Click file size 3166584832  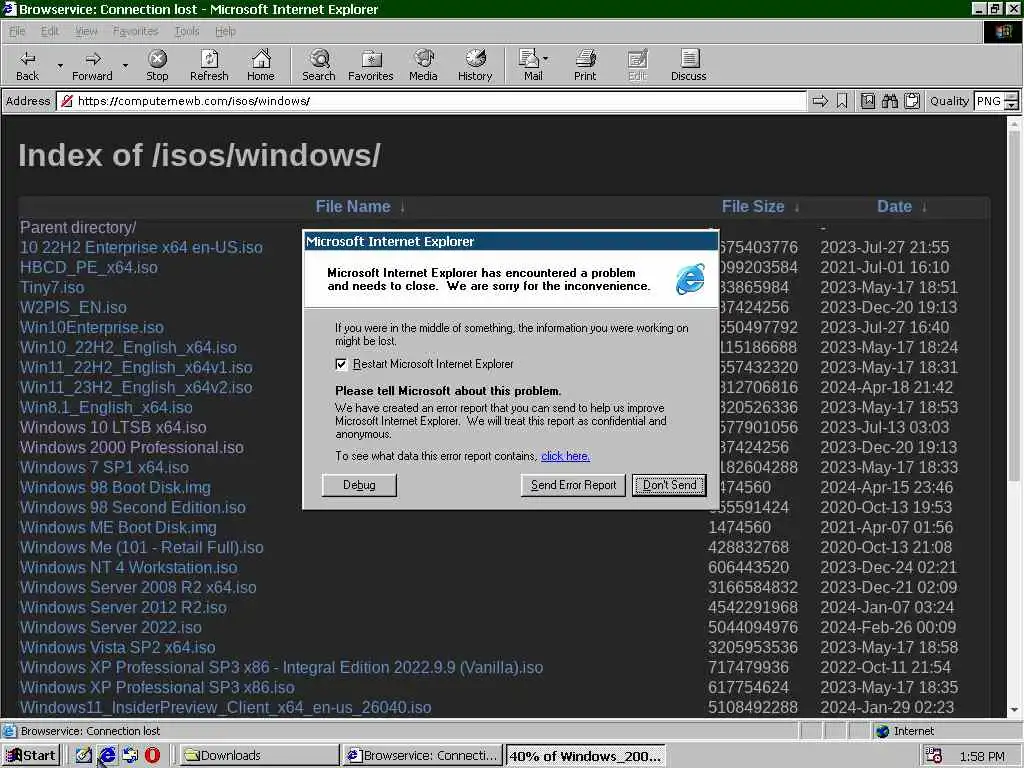(x=752, y=588)
